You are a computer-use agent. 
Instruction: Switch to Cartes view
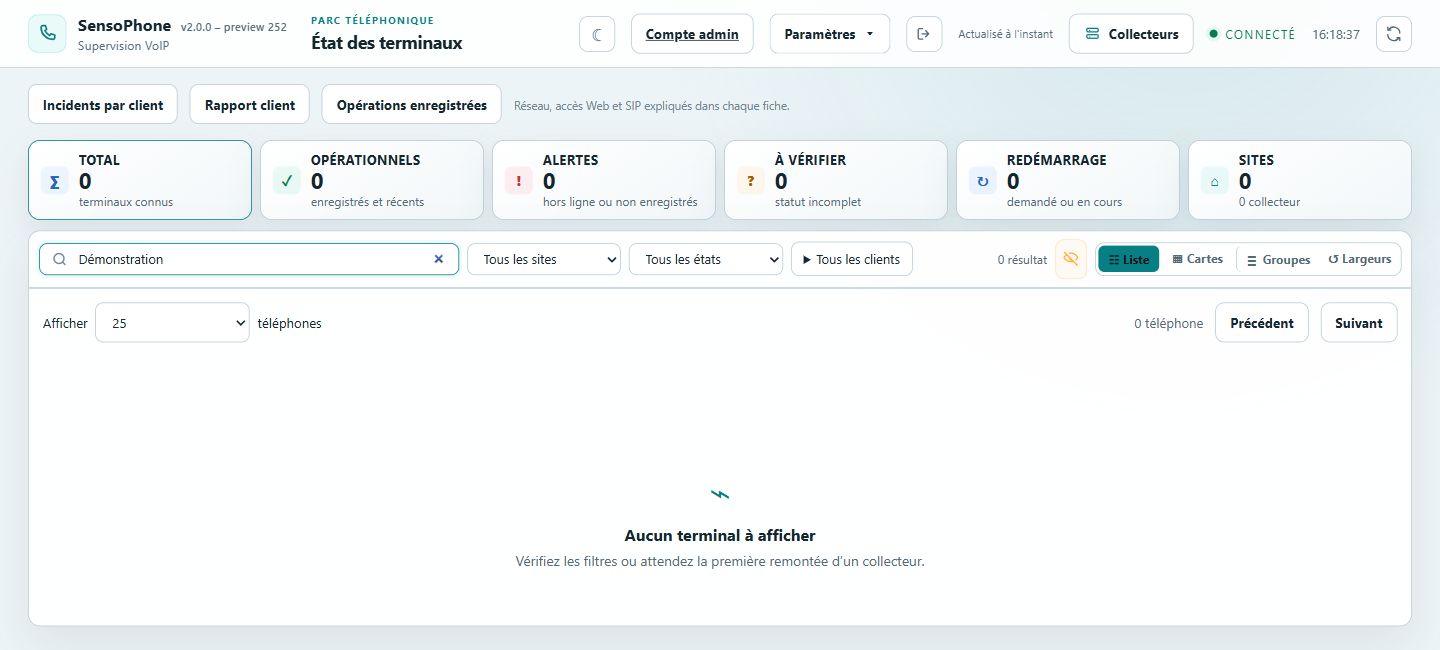tap(1198, 259)
